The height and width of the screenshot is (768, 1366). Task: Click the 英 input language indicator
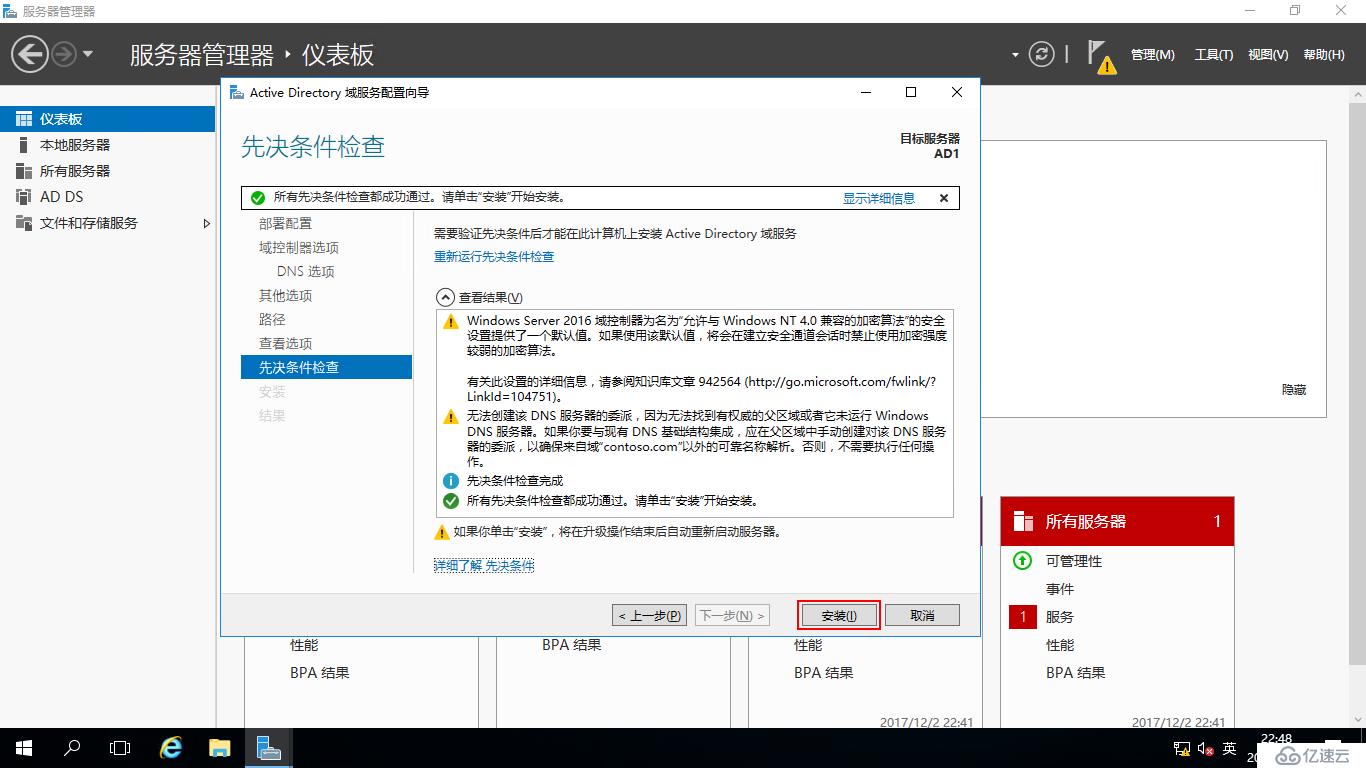1230,748
